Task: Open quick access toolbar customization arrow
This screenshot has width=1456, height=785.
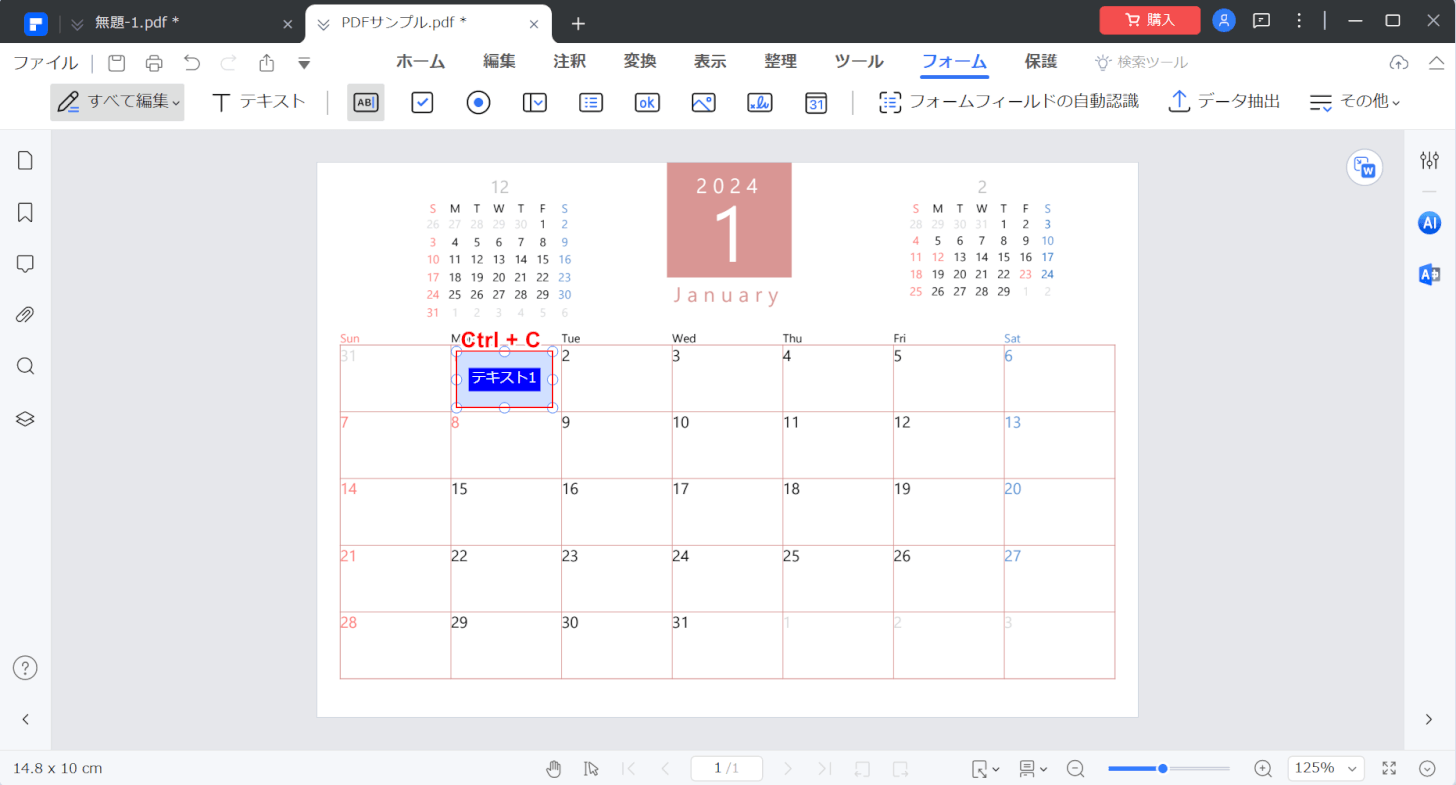Action: pos(304,64)
